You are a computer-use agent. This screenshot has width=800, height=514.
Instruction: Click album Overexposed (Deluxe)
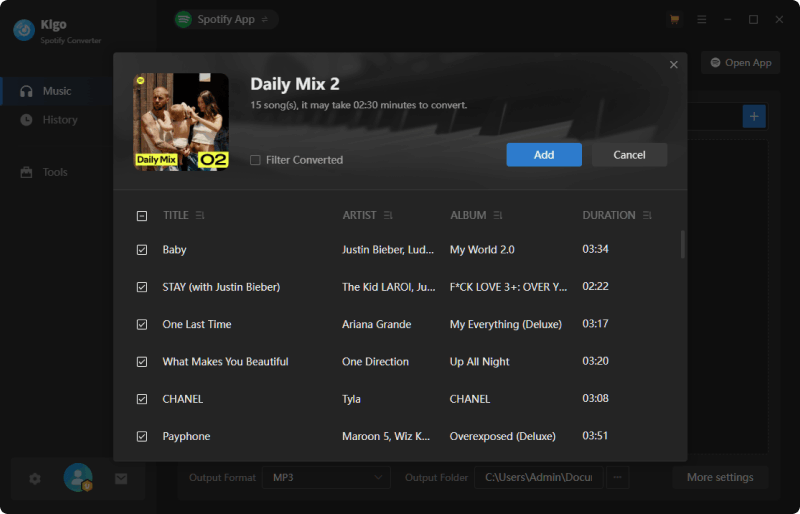tap(503, 436)
